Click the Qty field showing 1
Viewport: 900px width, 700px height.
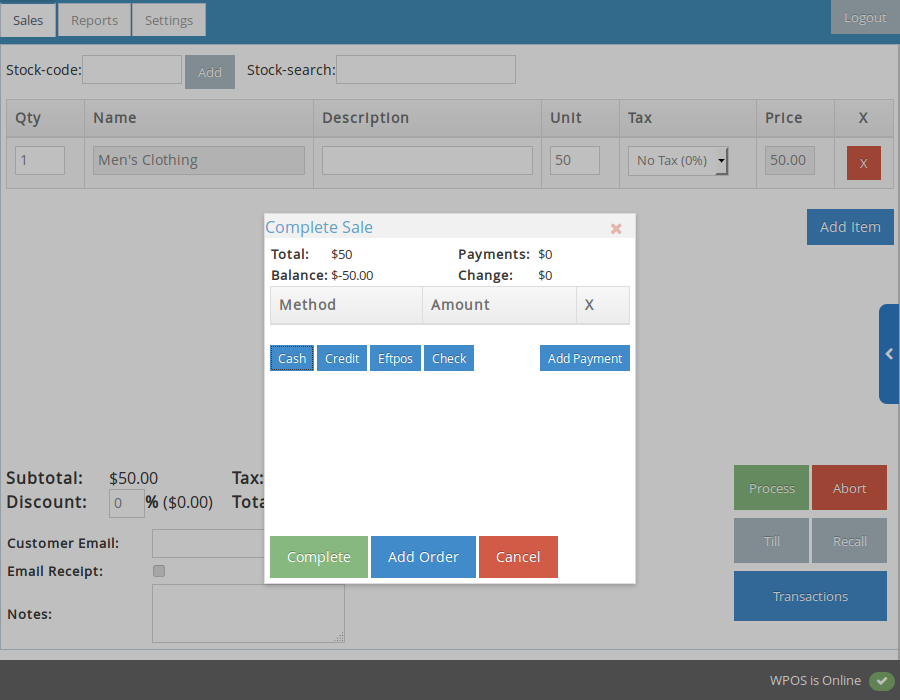40,160
